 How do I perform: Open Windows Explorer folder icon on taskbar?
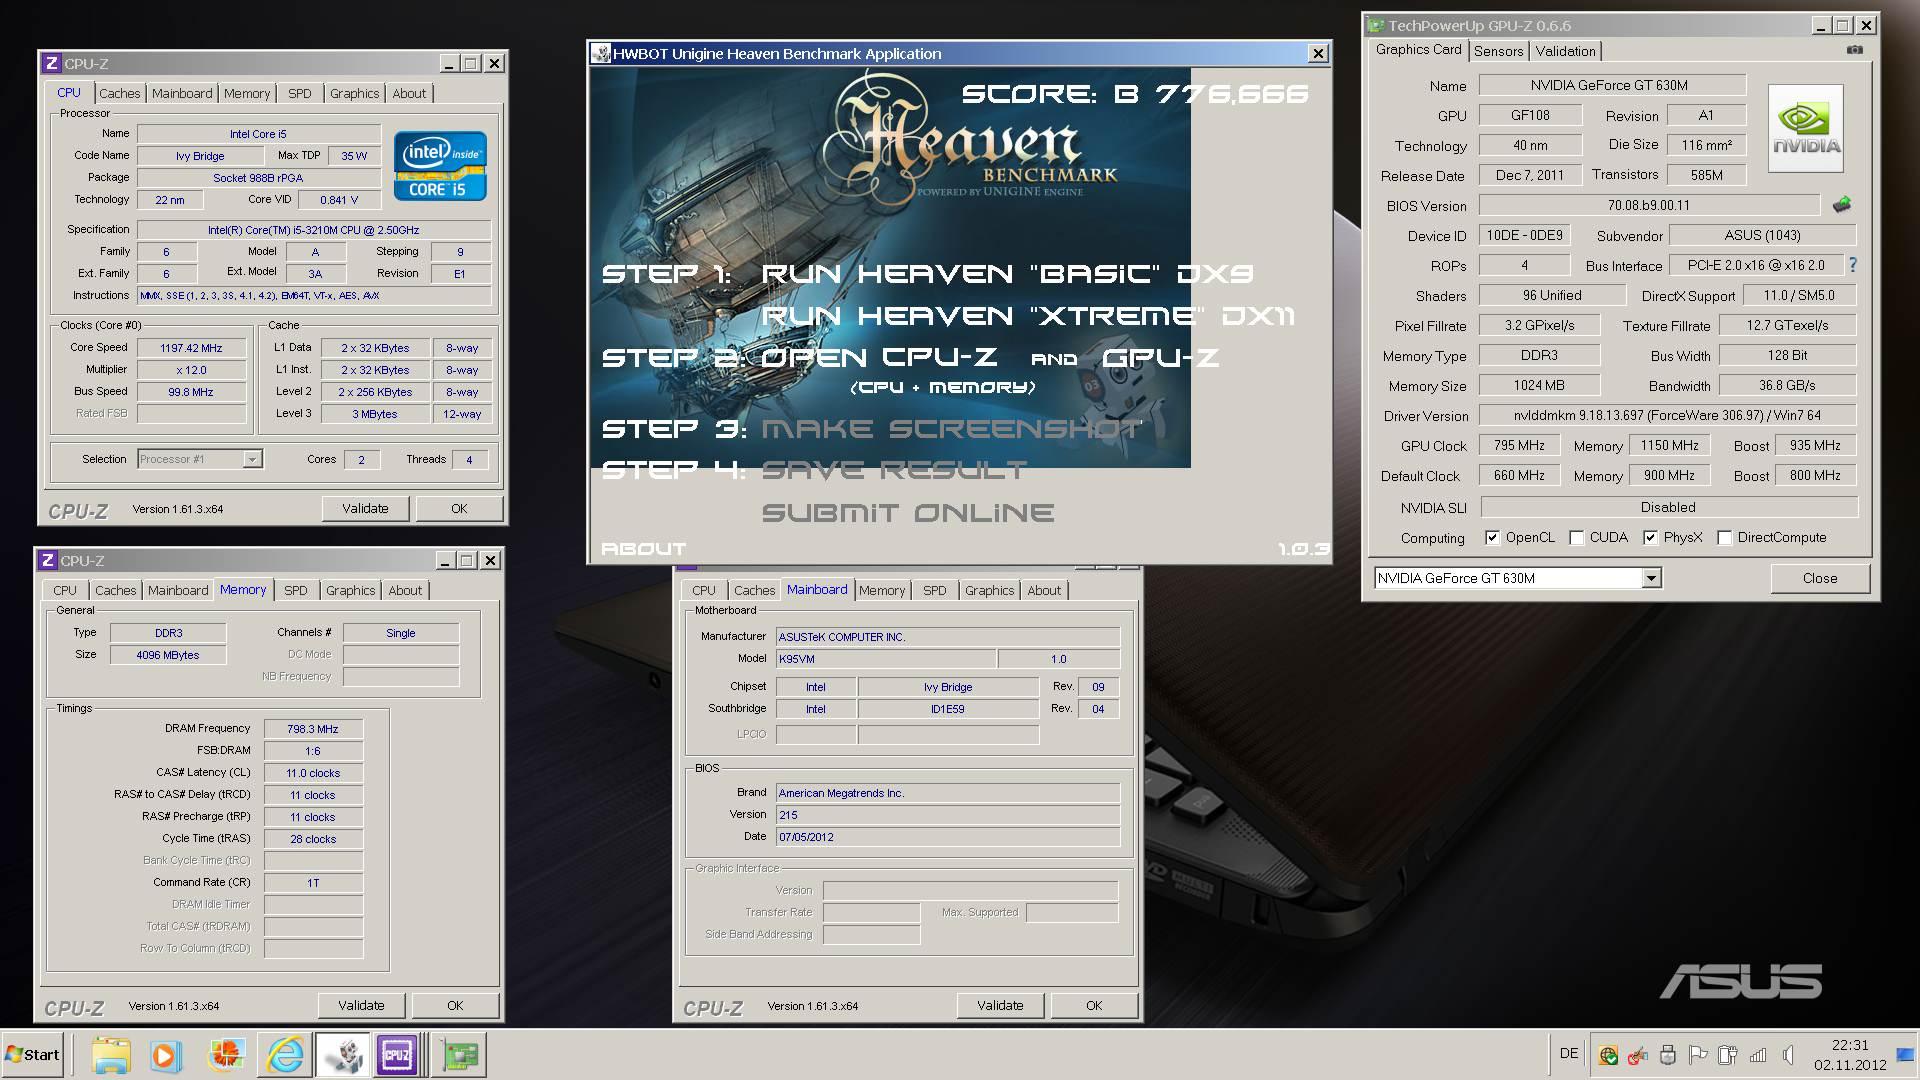(110, 1055)
